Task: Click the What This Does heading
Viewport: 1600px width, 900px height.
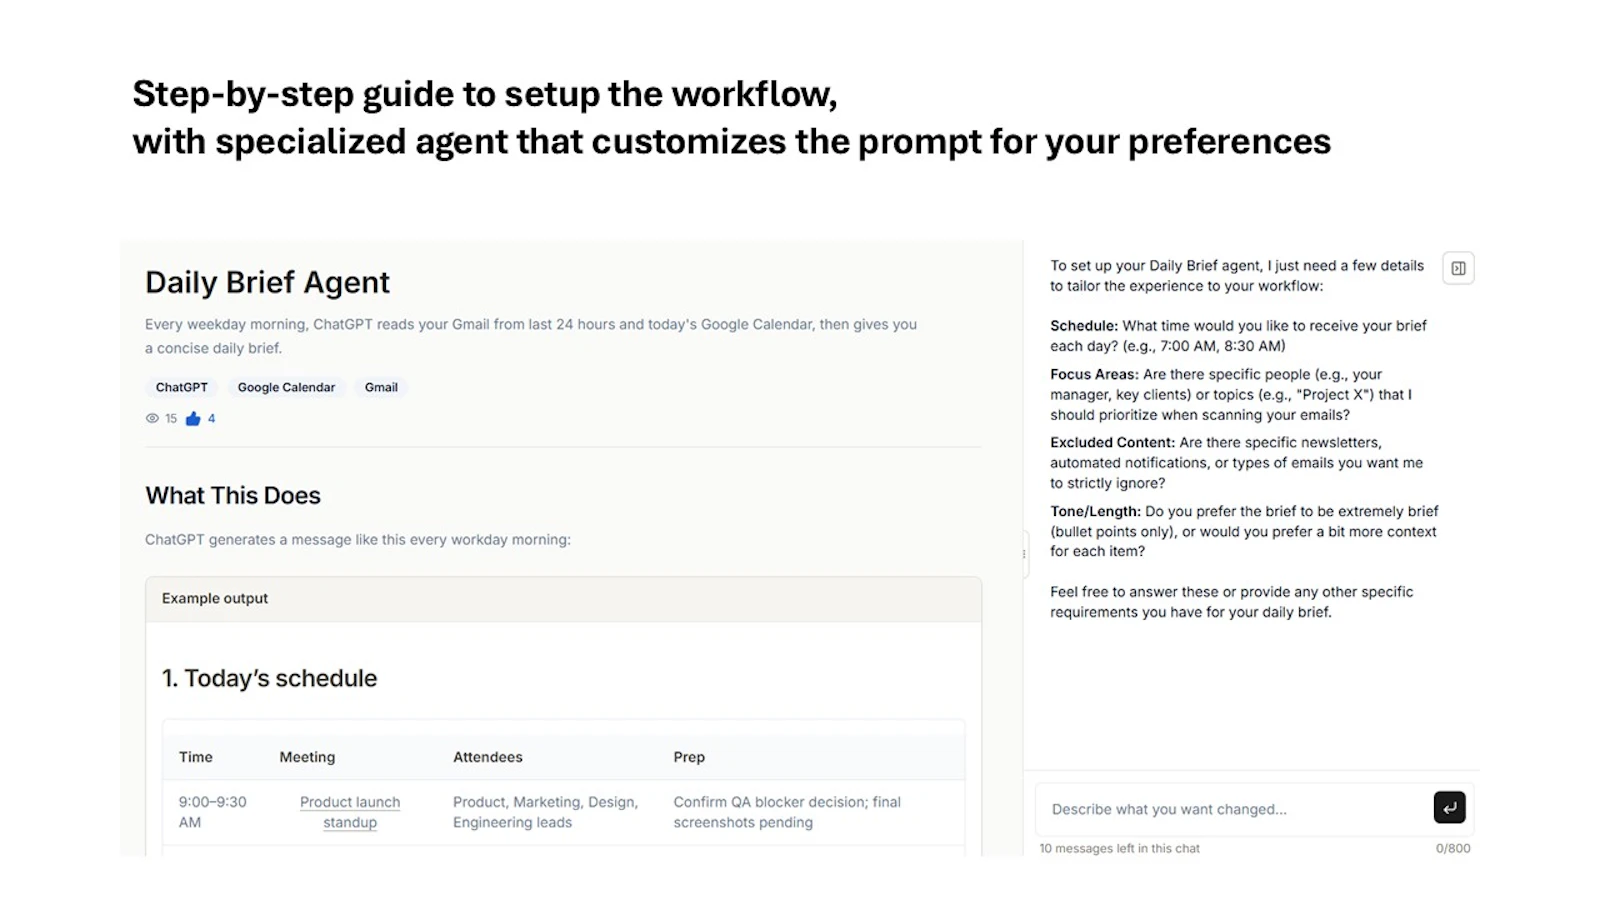Action: 233,495
